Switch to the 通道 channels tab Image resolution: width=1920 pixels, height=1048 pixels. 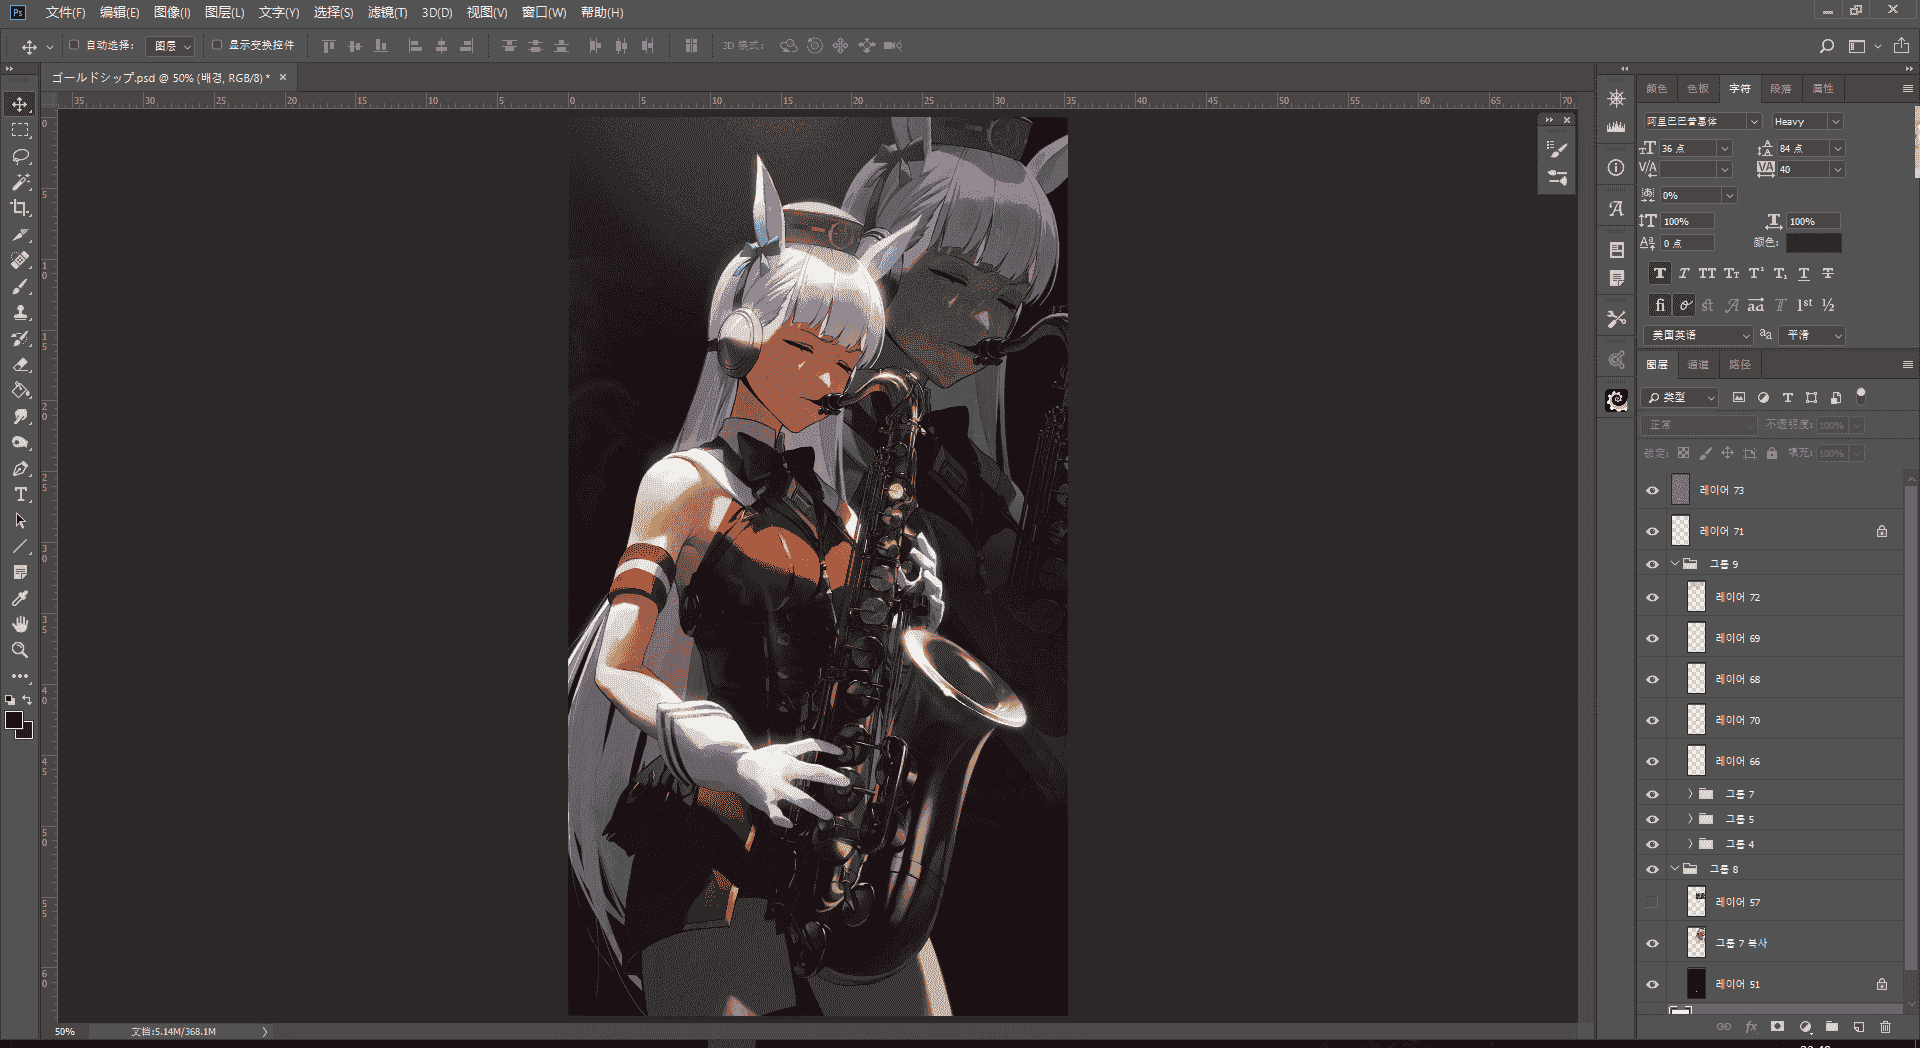tap(1698, 365)
